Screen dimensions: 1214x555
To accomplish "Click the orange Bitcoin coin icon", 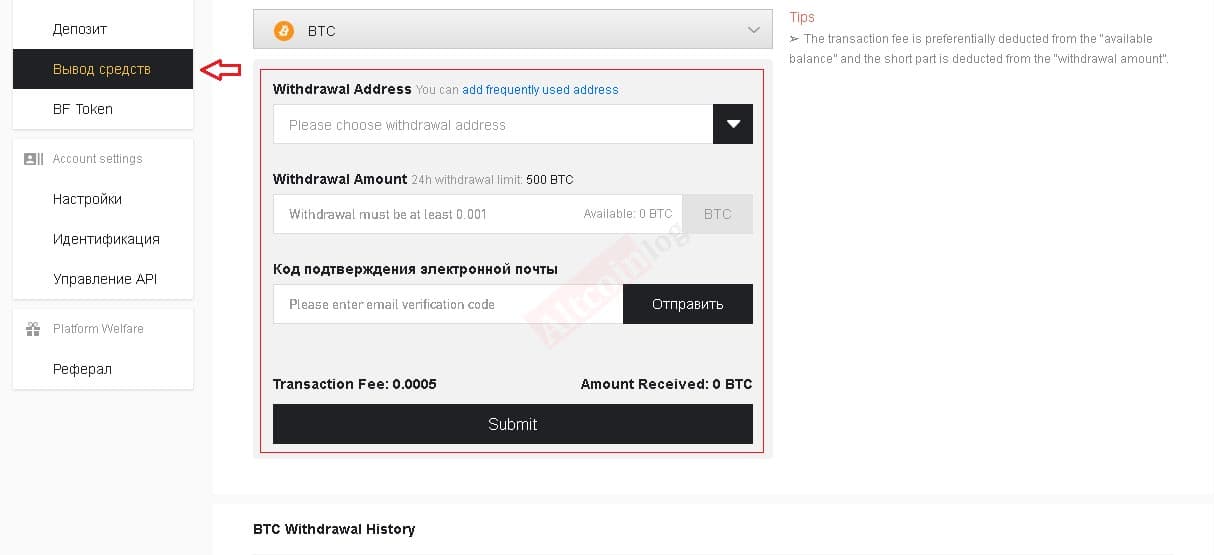I will pyautogui.click(x=284, y=31).
